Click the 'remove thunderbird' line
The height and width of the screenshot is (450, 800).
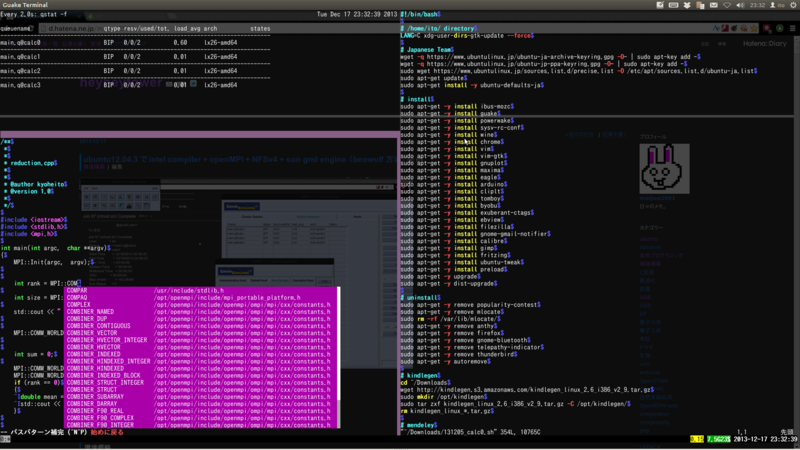click(x=459, y=354)
